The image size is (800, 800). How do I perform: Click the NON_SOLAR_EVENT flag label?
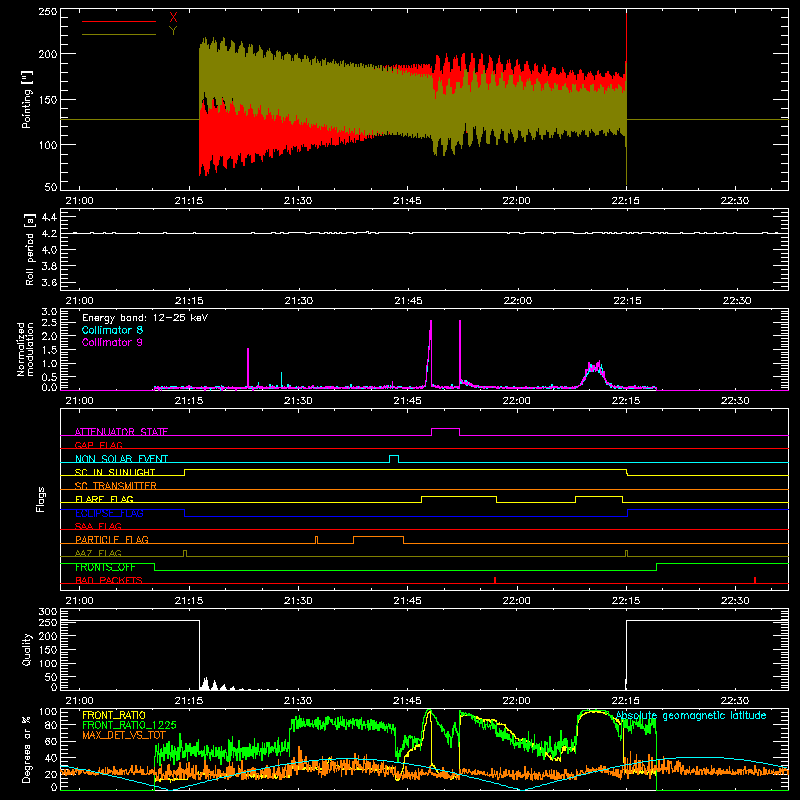(x=121, y=459)
